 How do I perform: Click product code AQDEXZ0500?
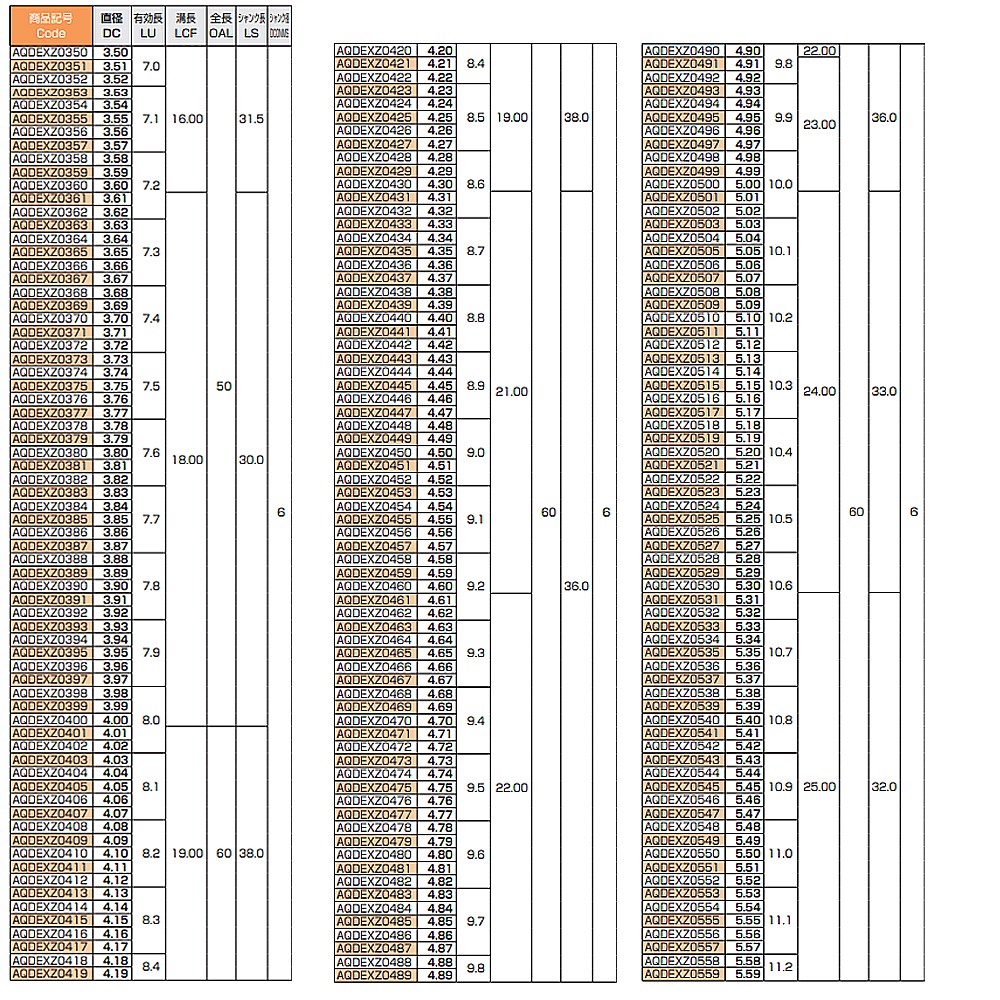pyautogui.click(x=683, y=184)
